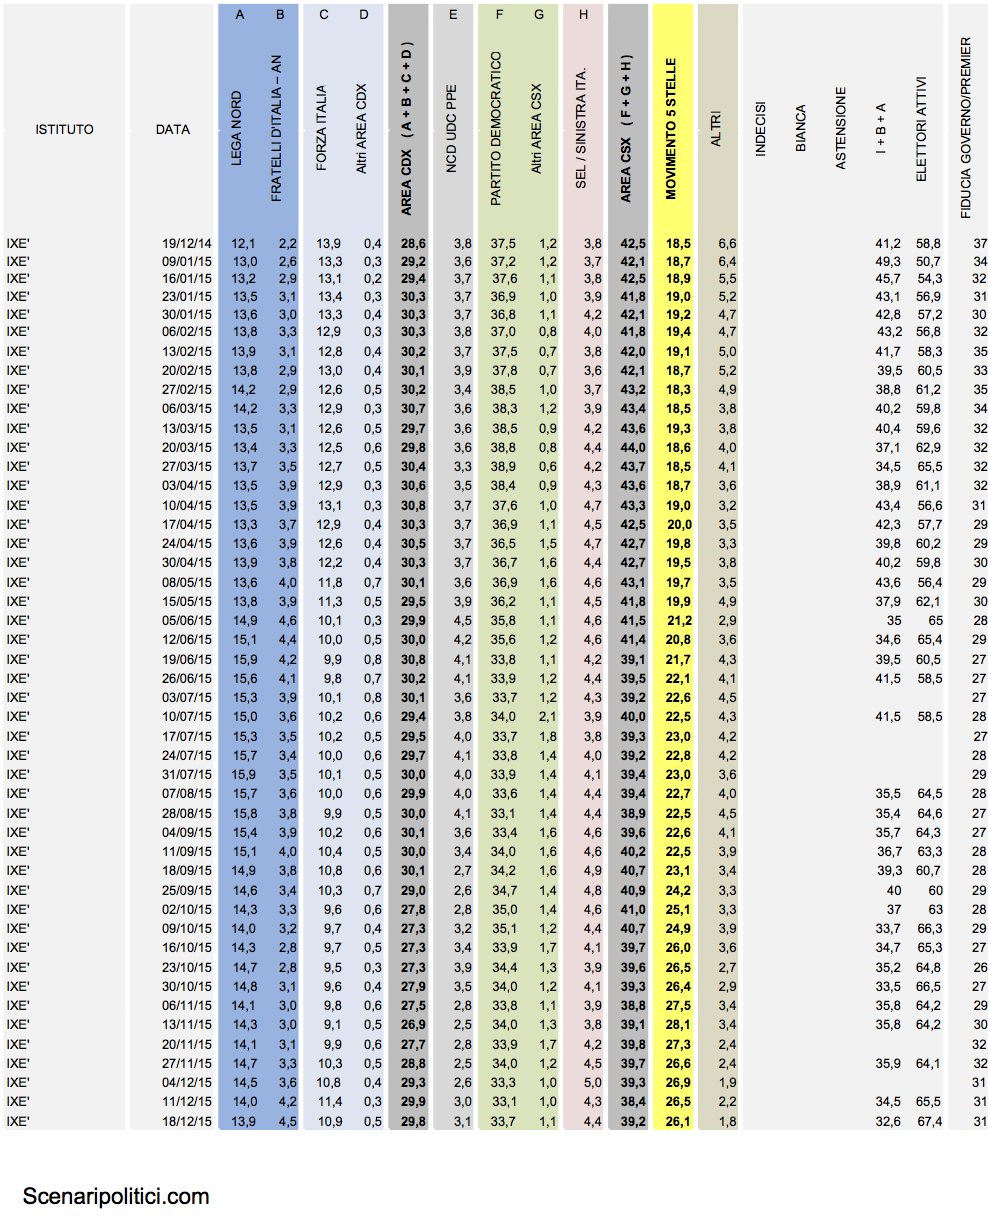Select the date cell 05/06/15

(x=187, y=620)
